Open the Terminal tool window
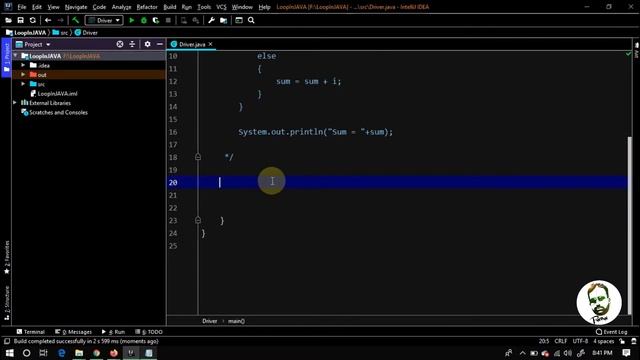The height and width of the screenshot is (360, 640). tap(31, 332)
